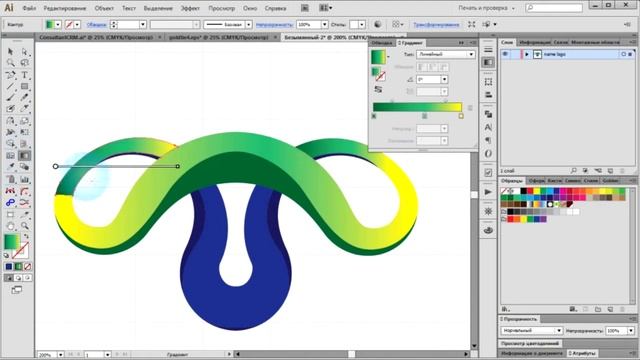The image size is (640, 360).
Task: Select the Scale tool
Action: (x=24, y=121)
